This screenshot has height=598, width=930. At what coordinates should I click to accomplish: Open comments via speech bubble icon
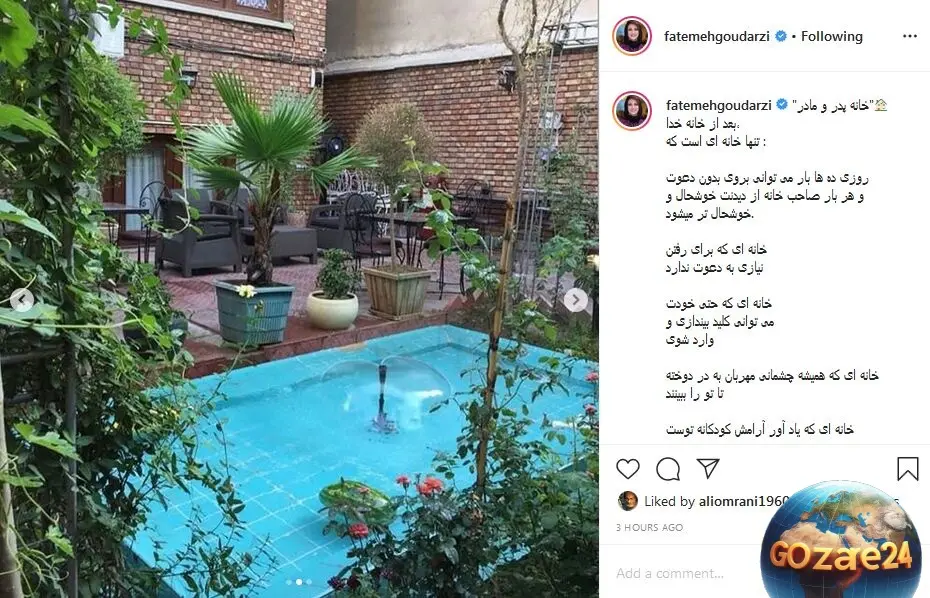click(x=668, y=469)
